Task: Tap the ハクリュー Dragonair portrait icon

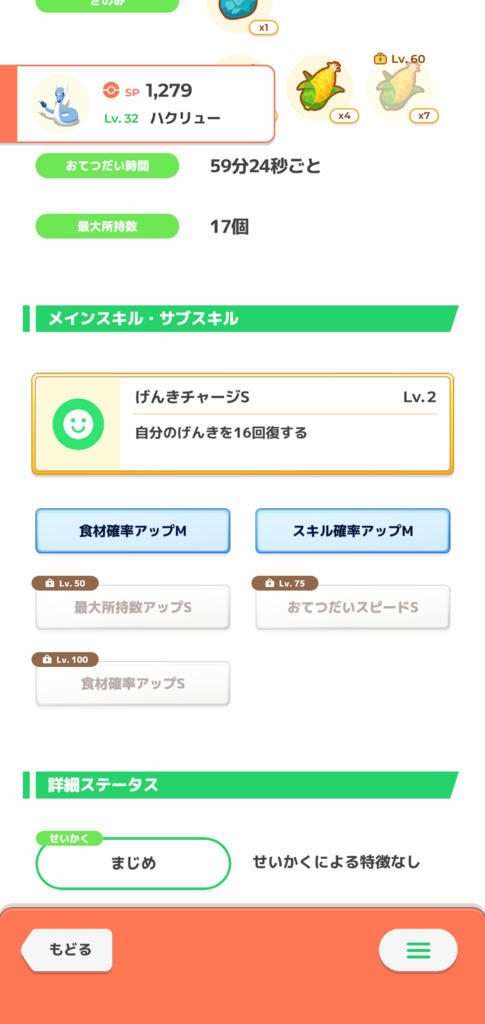Action: 60,104
